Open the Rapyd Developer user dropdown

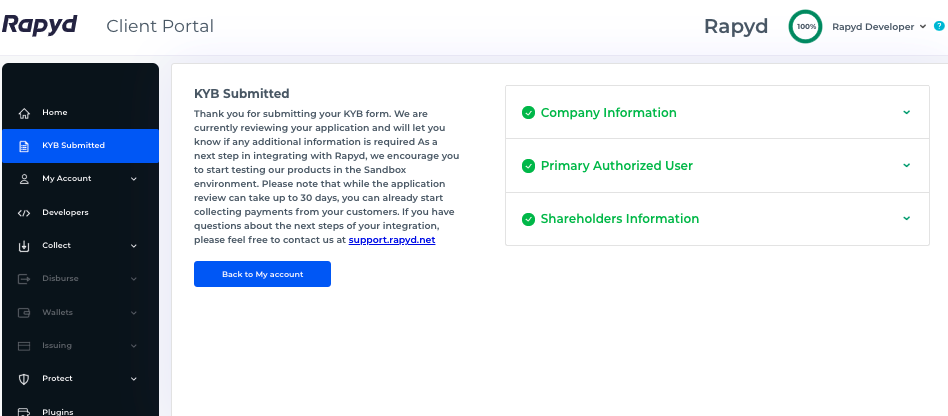878,27
